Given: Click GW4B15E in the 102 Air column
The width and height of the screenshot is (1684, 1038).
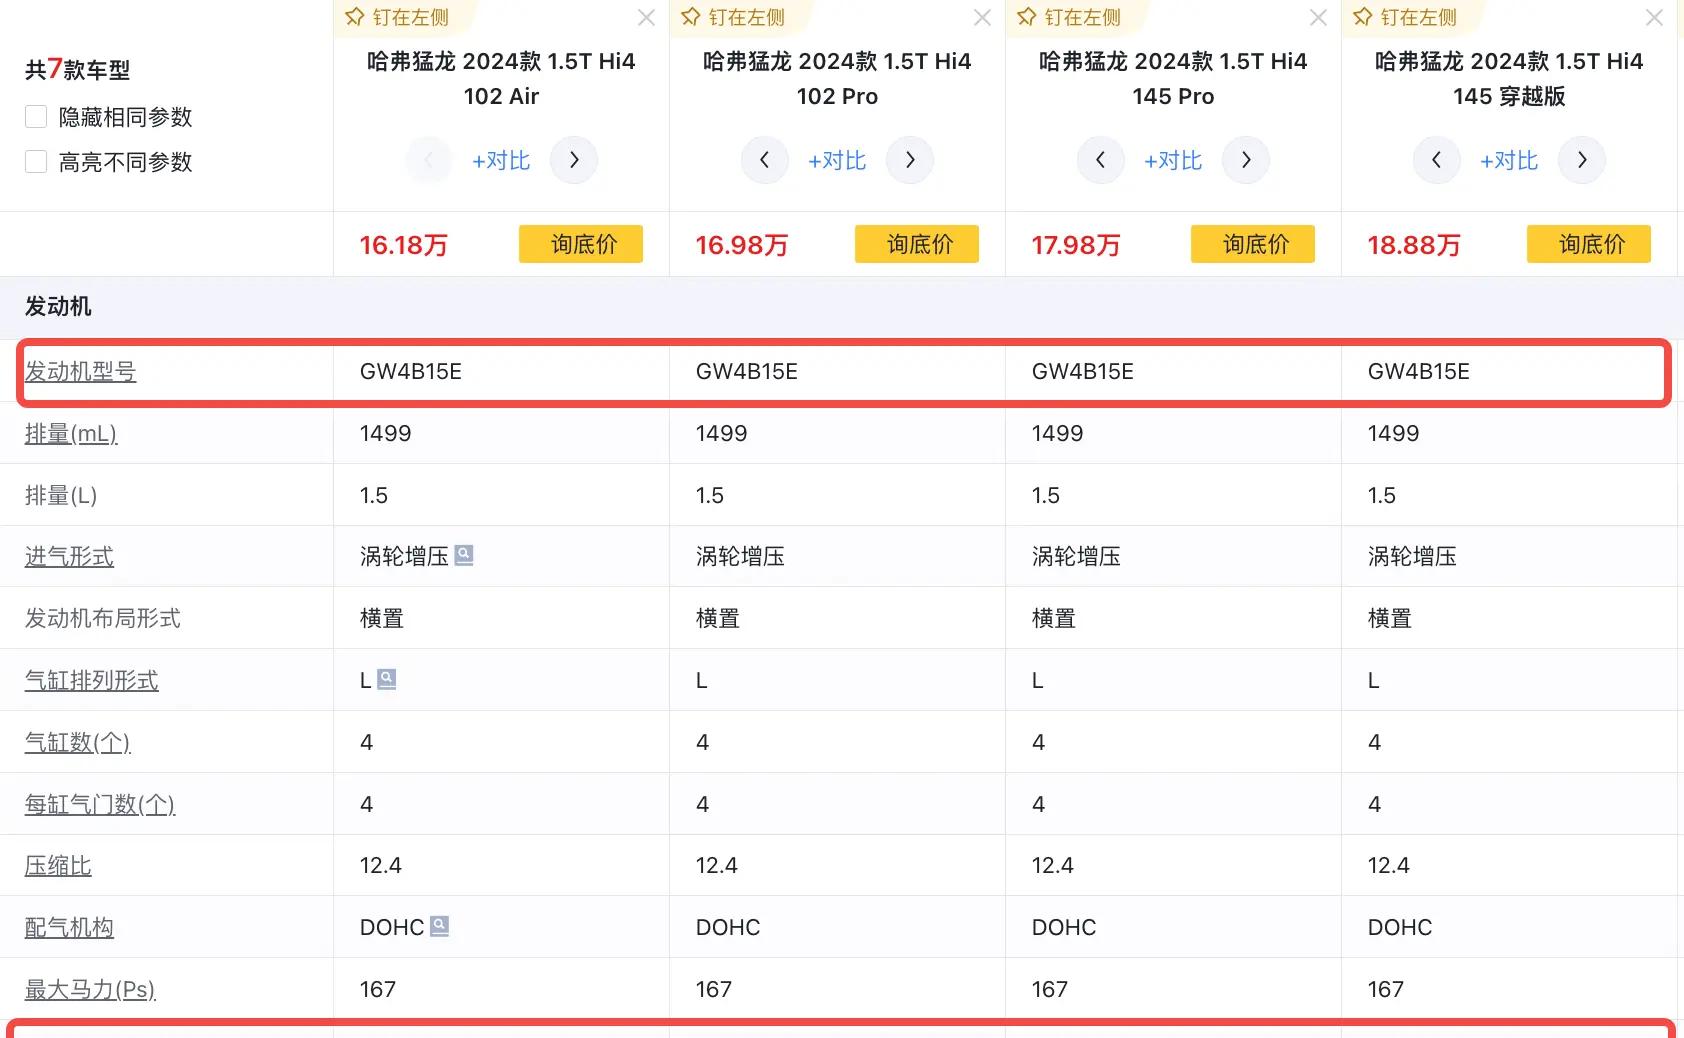Looking at the screenshot, I should (x=411, y=371).
